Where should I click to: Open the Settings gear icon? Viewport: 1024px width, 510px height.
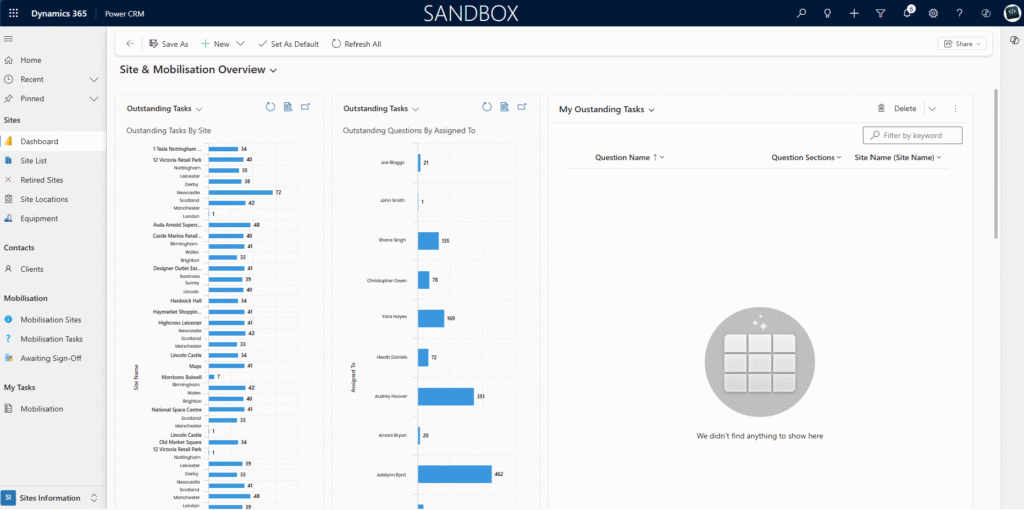(x=933, y=13)
